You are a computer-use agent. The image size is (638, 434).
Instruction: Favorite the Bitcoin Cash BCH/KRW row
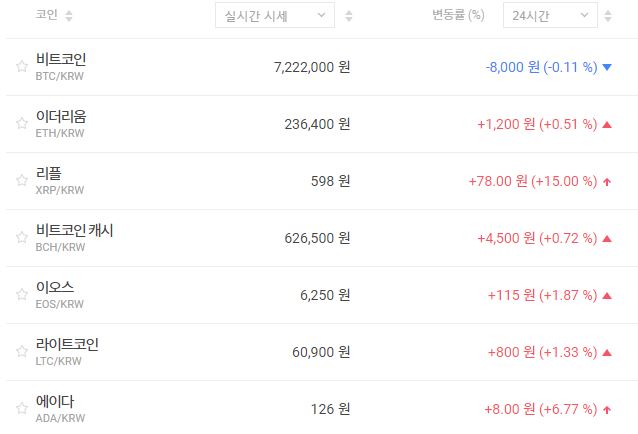(x=21, y=238)
